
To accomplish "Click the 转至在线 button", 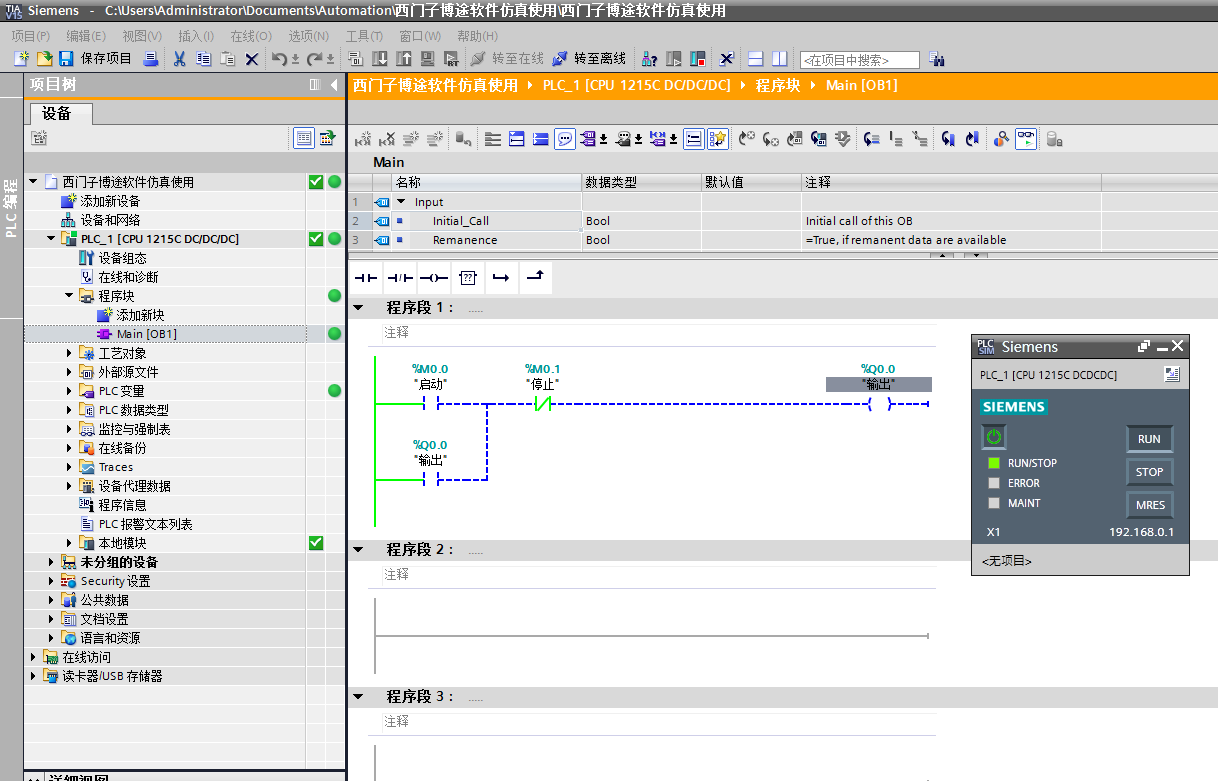I will point(507,59).
